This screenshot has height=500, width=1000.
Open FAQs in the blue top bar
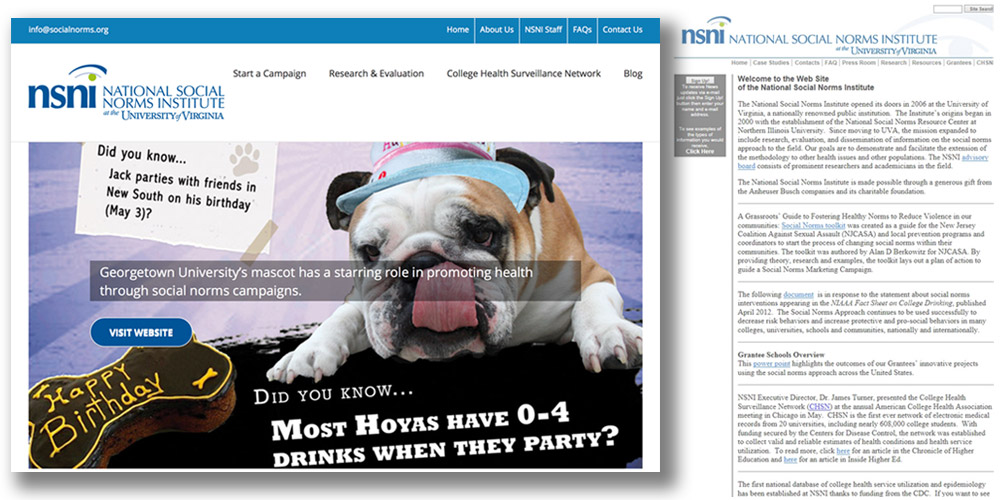click(x=582, y=30)
